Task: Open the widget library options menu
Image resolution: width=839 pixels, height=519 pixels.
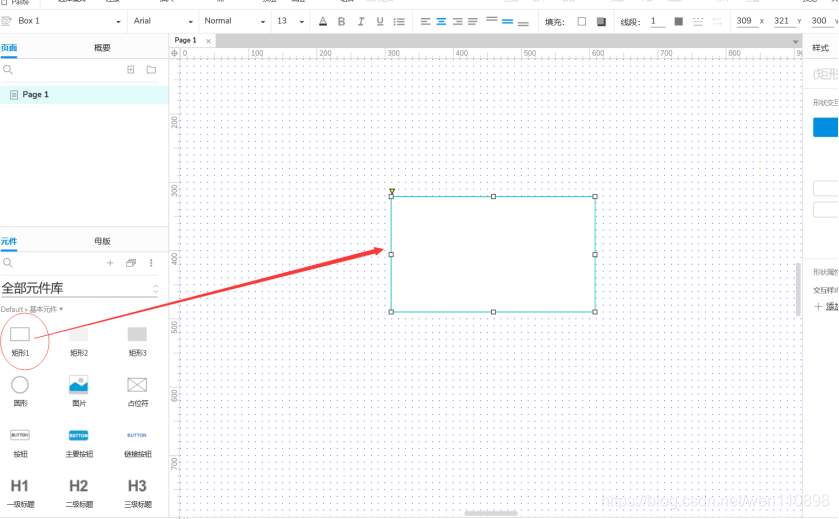Action: (x=151, y=263)
